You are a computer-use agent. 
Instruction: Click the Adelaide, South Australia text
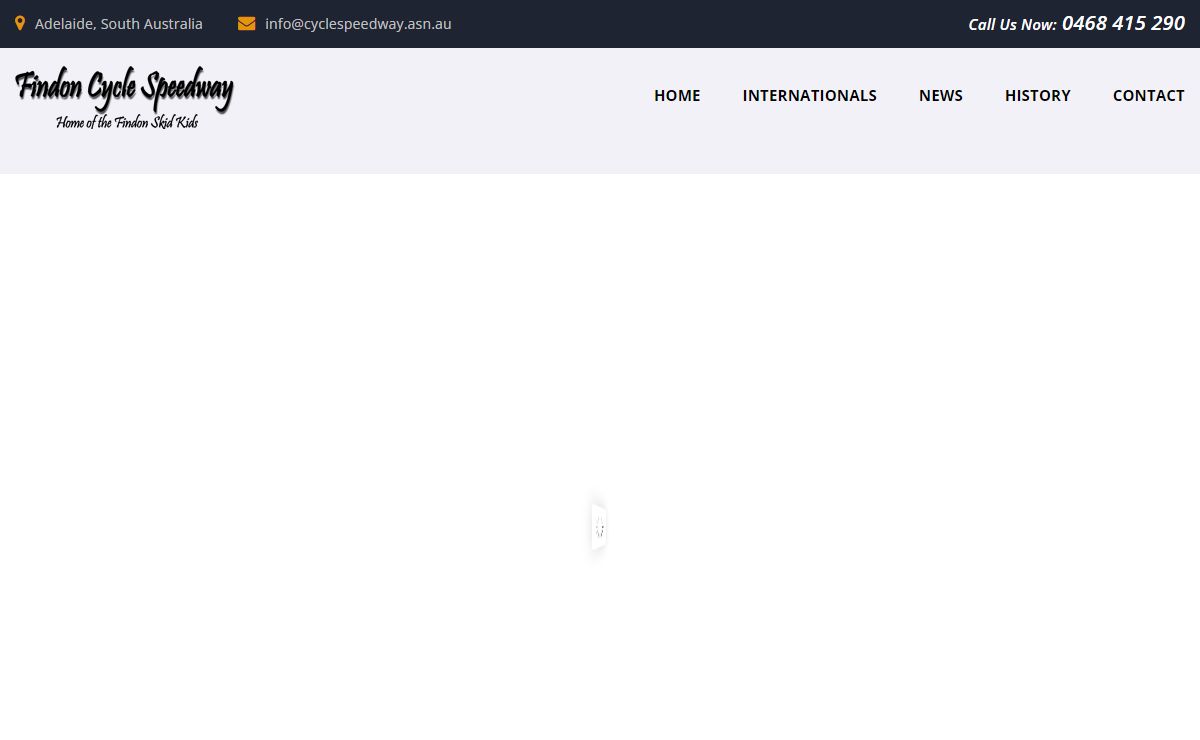[119, 24]
